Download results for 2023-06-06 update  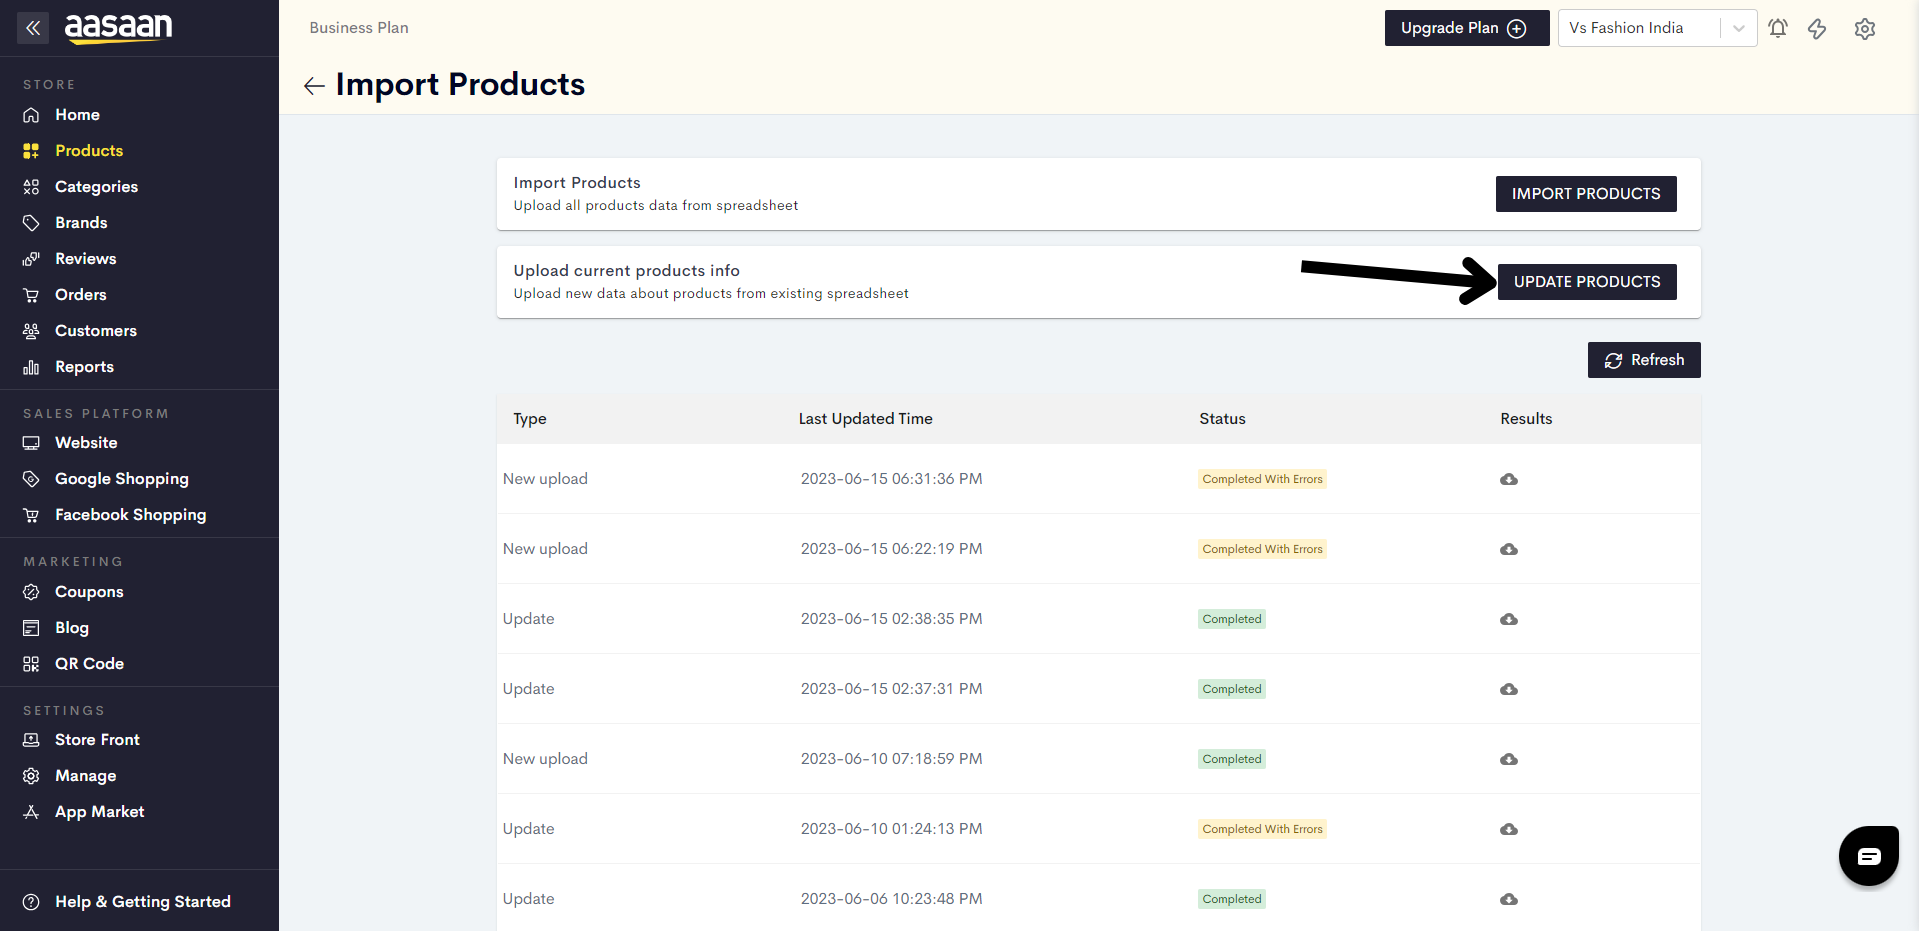click(1509, 899)
